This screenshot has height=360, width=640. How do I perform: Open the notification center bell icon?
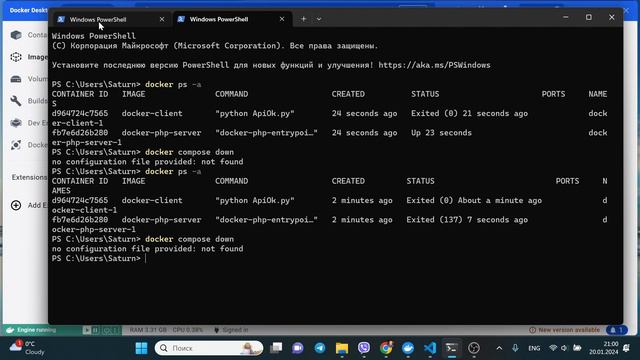[x=627, y=348]
